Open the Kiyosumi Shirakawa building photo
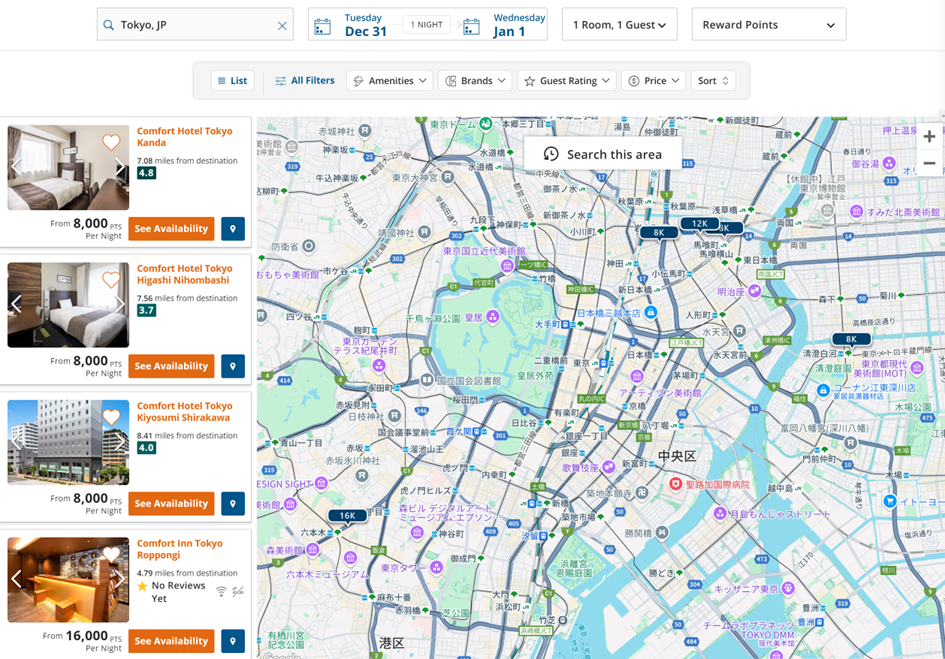 click(x=68, y=443)
